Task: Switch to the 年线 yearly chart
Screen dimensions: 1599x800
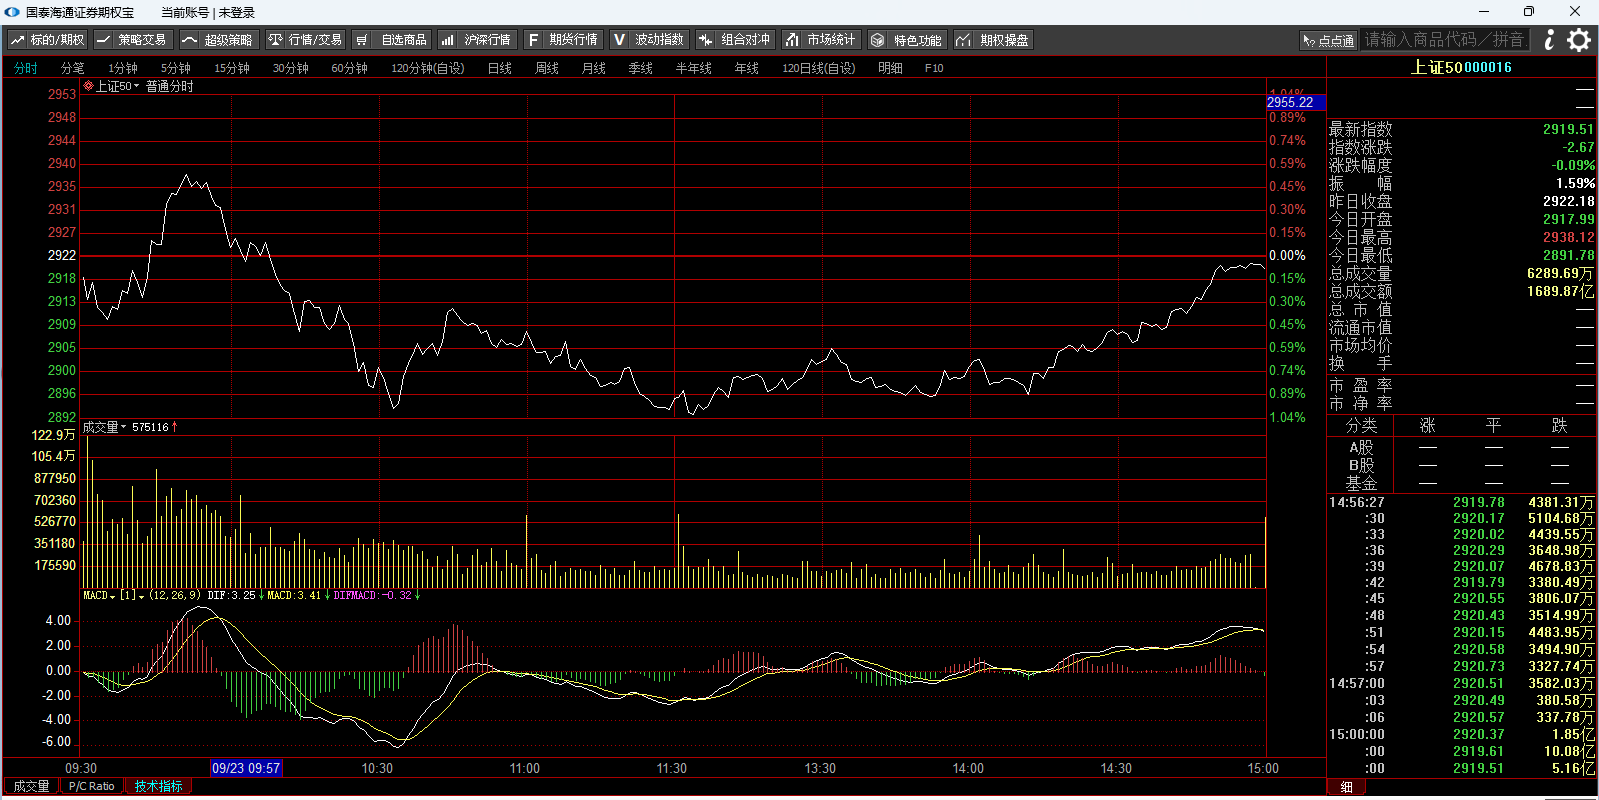Action: [x=747, y=68]
